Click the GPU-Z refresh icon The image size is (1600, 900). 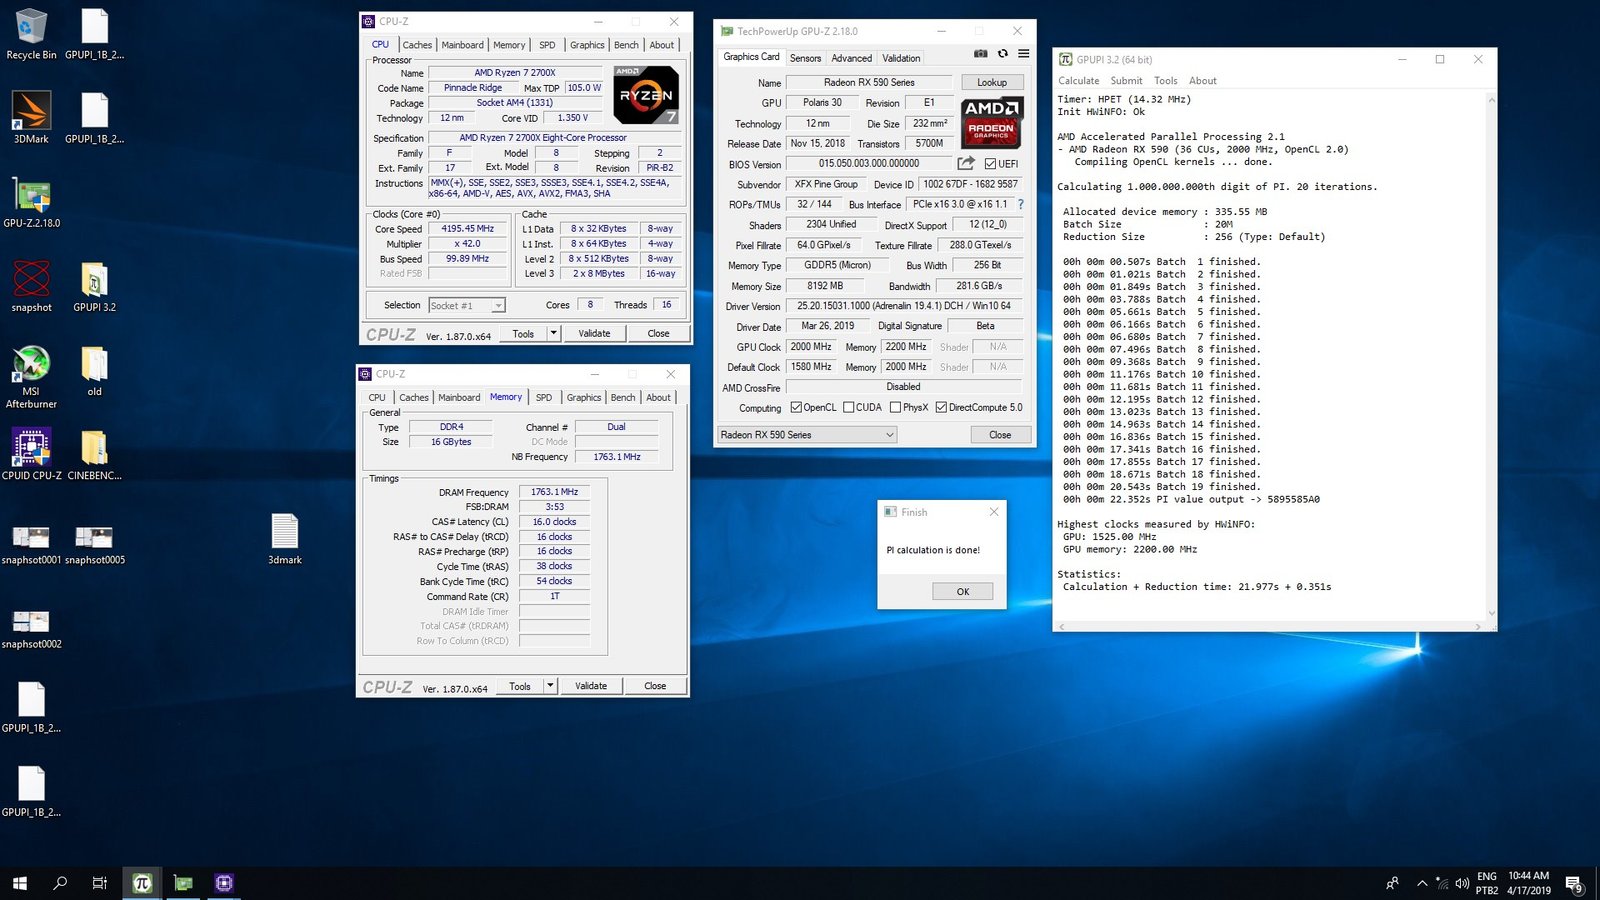pyautogui.click(x=1002, y=54)
